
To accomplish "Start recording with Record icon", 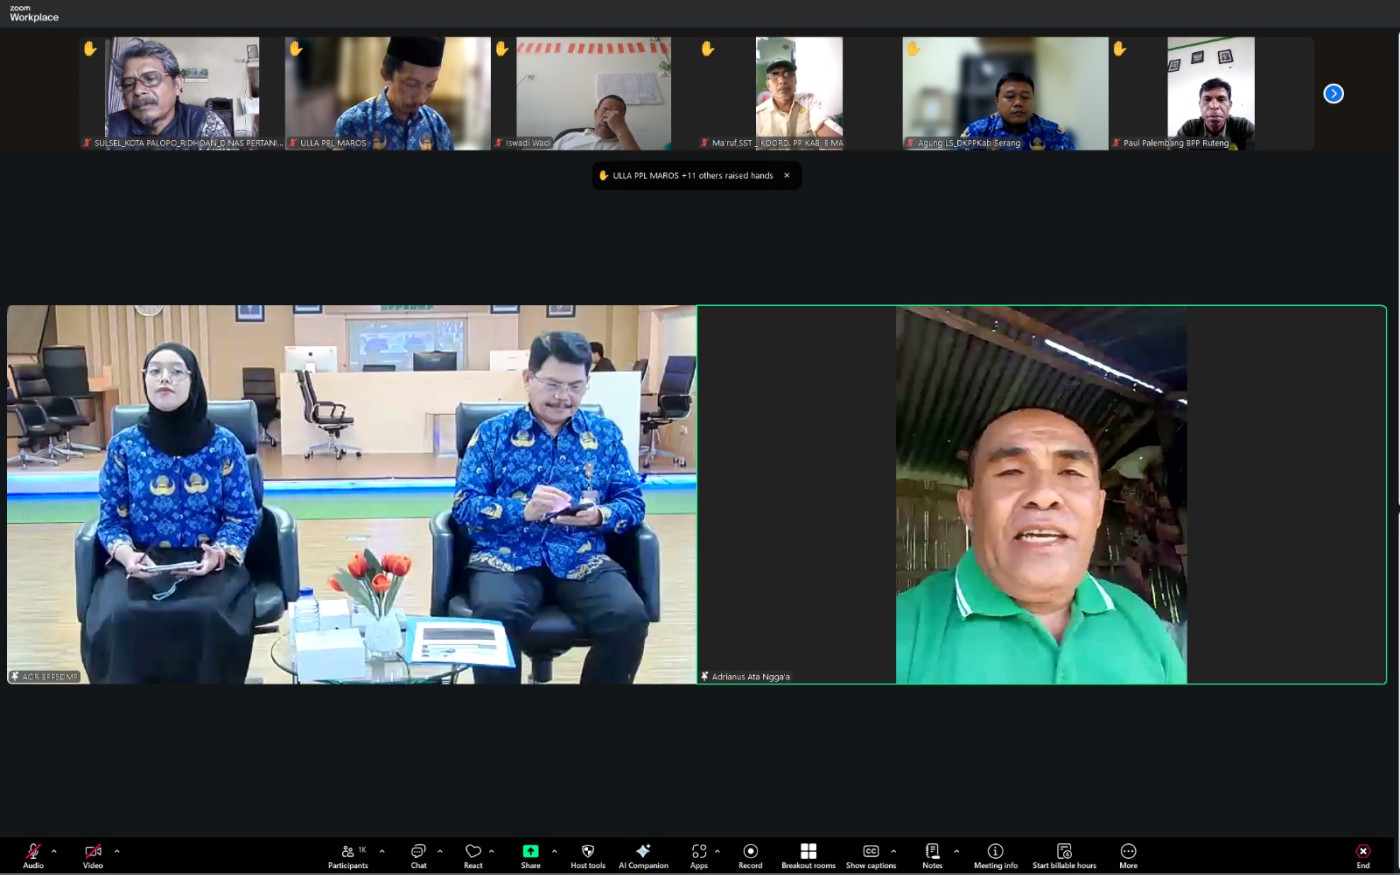I will point(750,855).
